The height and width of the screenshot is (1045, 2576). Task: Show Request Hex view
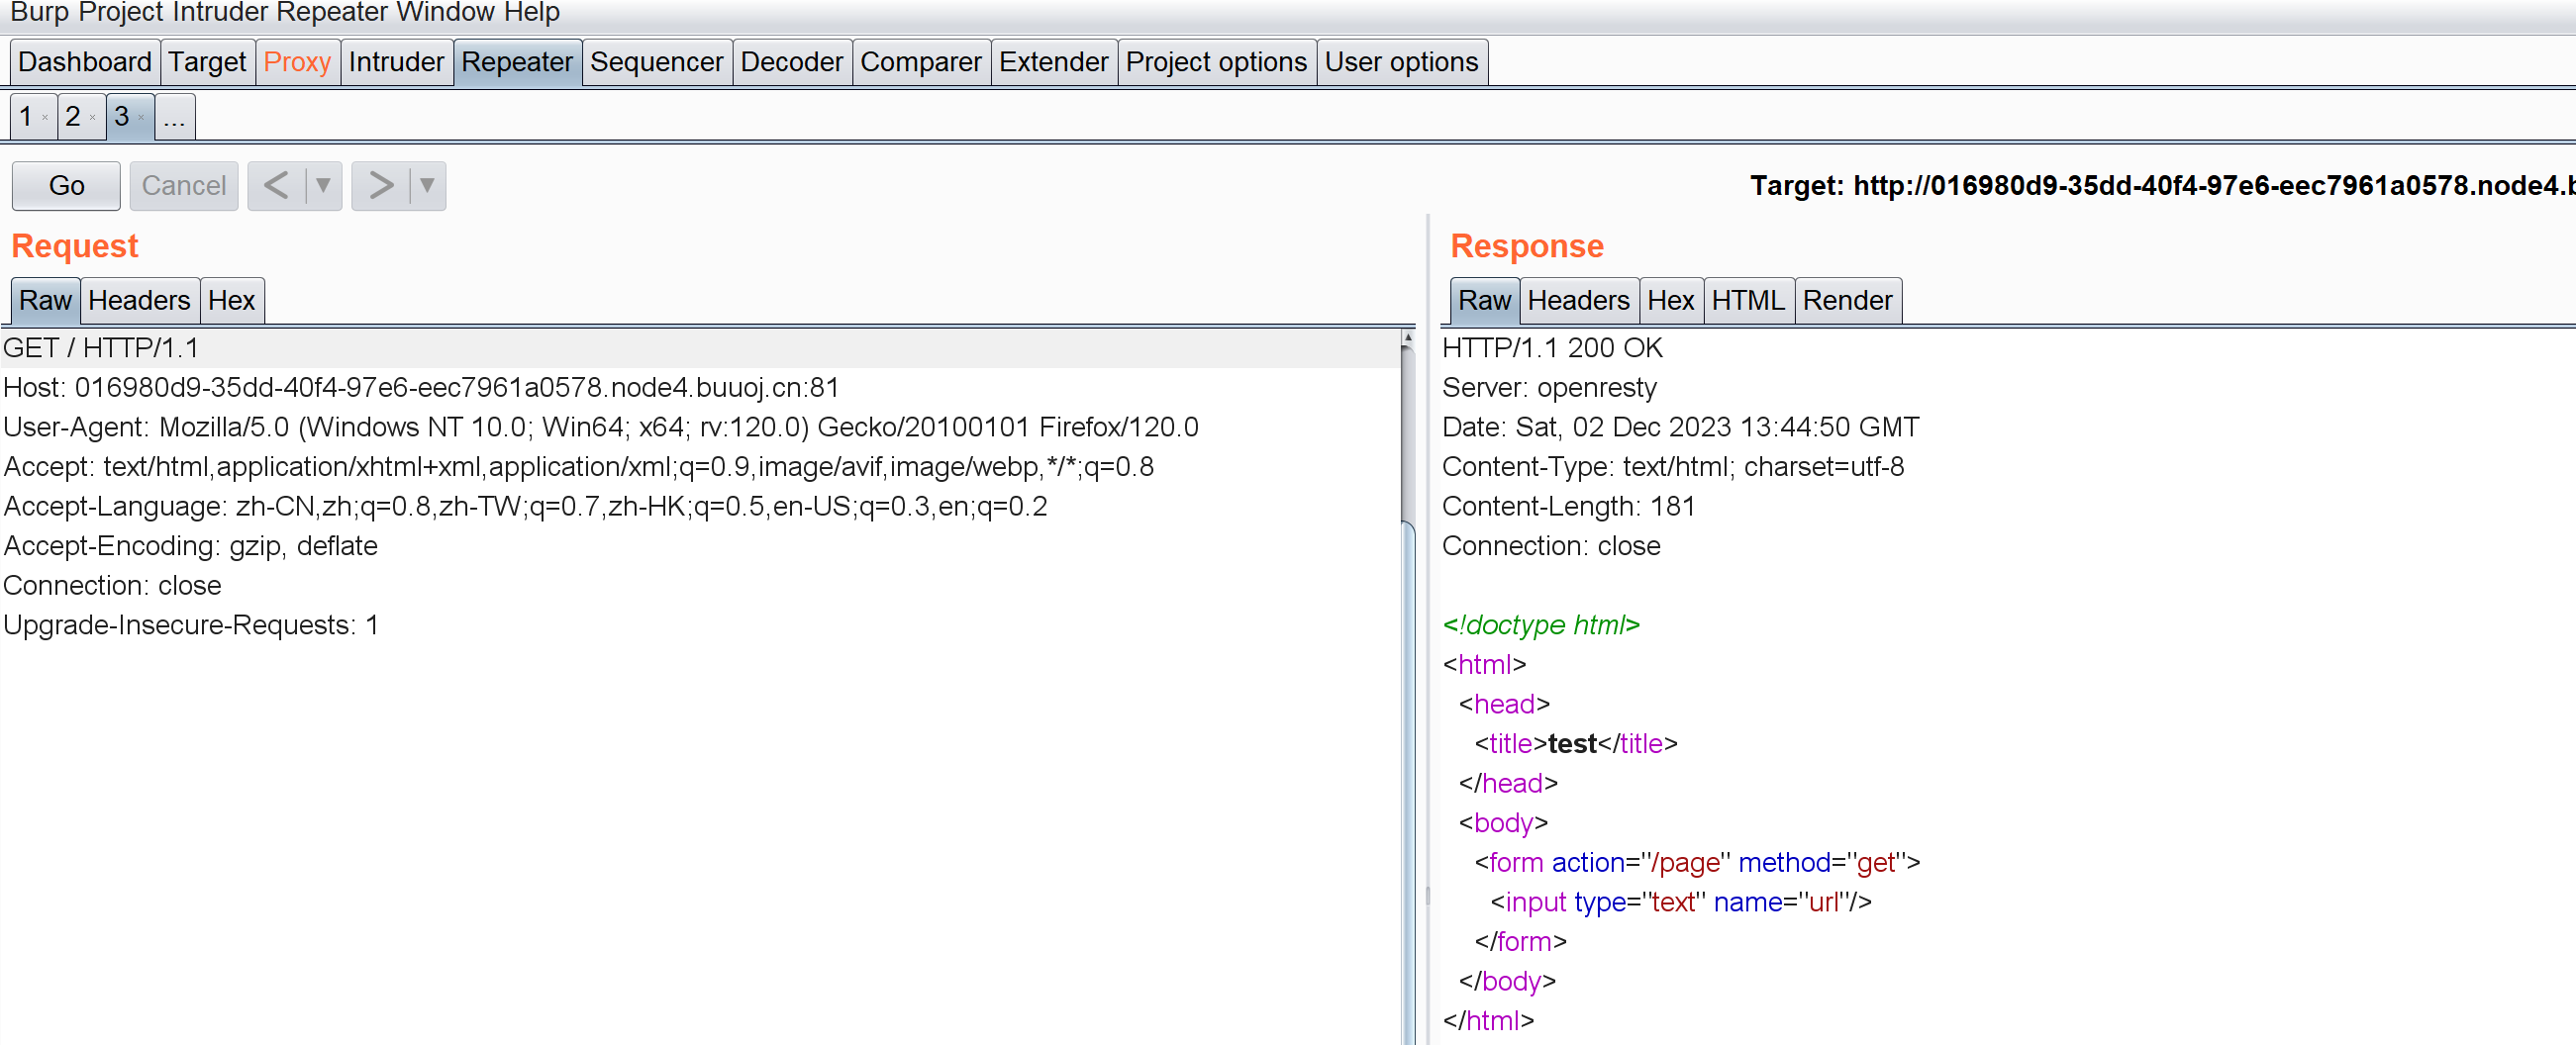pos(232,300)
